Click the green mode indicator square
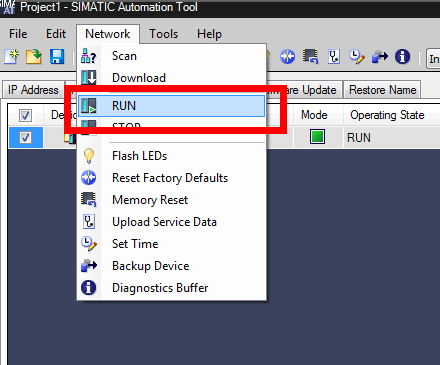This screenshot has height=365, width=440. [317, 137]
